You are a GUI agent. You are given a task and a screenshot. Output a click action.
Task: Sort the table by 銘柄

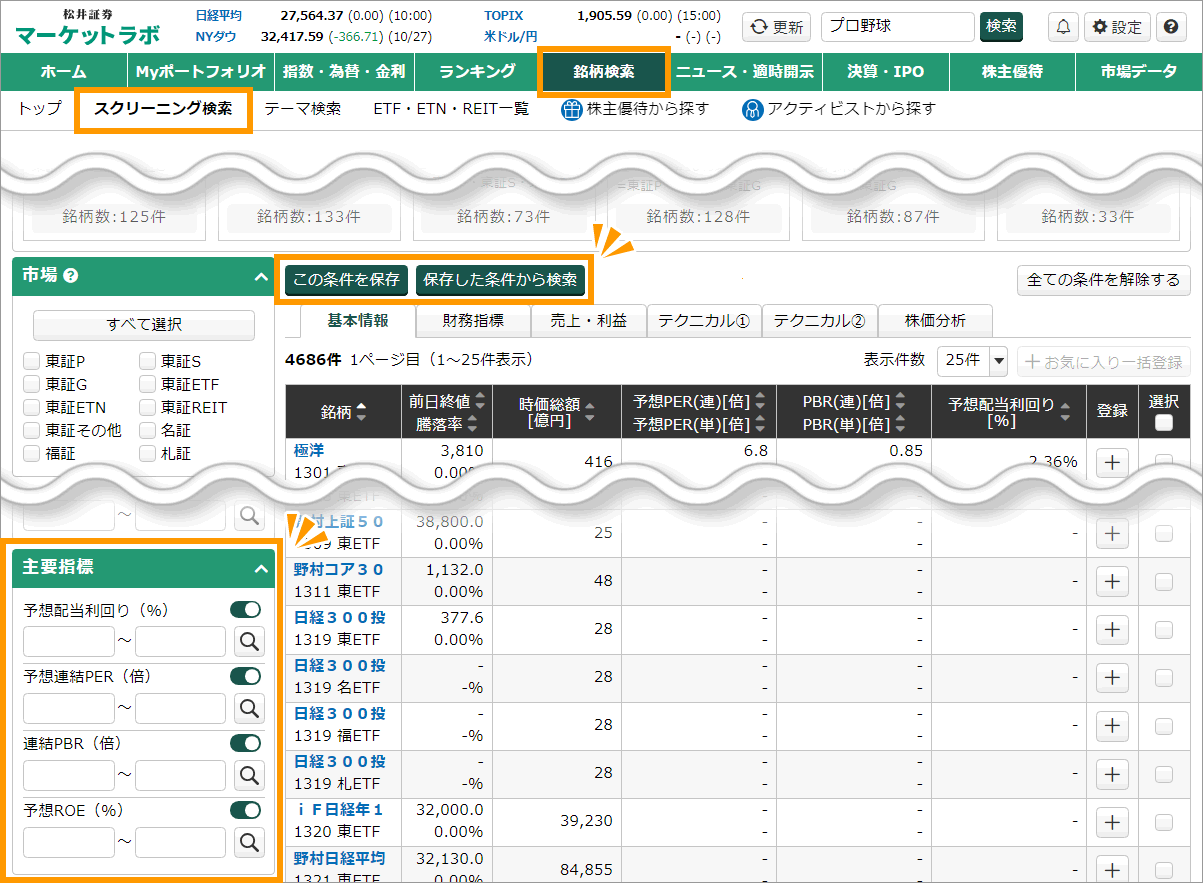click(361, 412)
